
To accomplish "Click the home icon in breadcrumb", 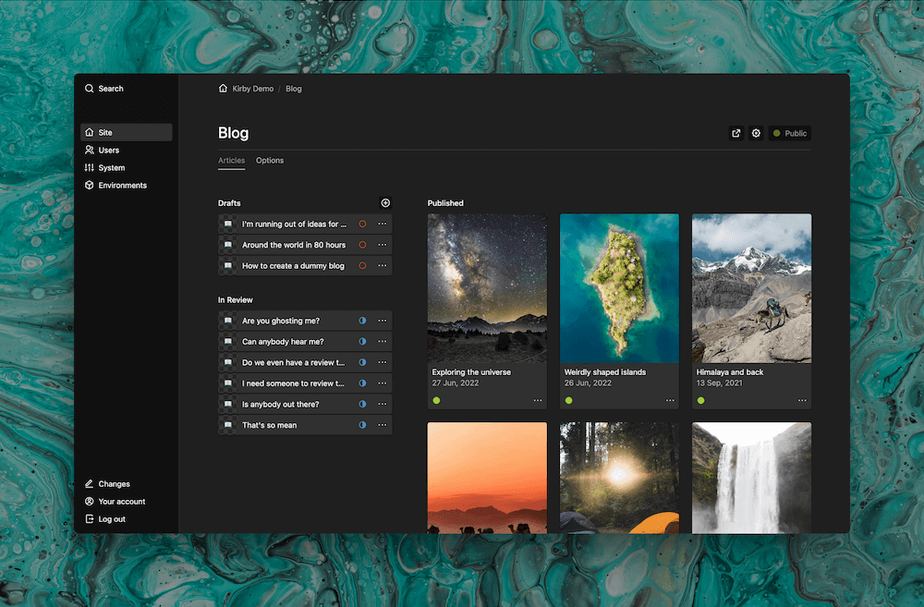I will coord(223,89).
